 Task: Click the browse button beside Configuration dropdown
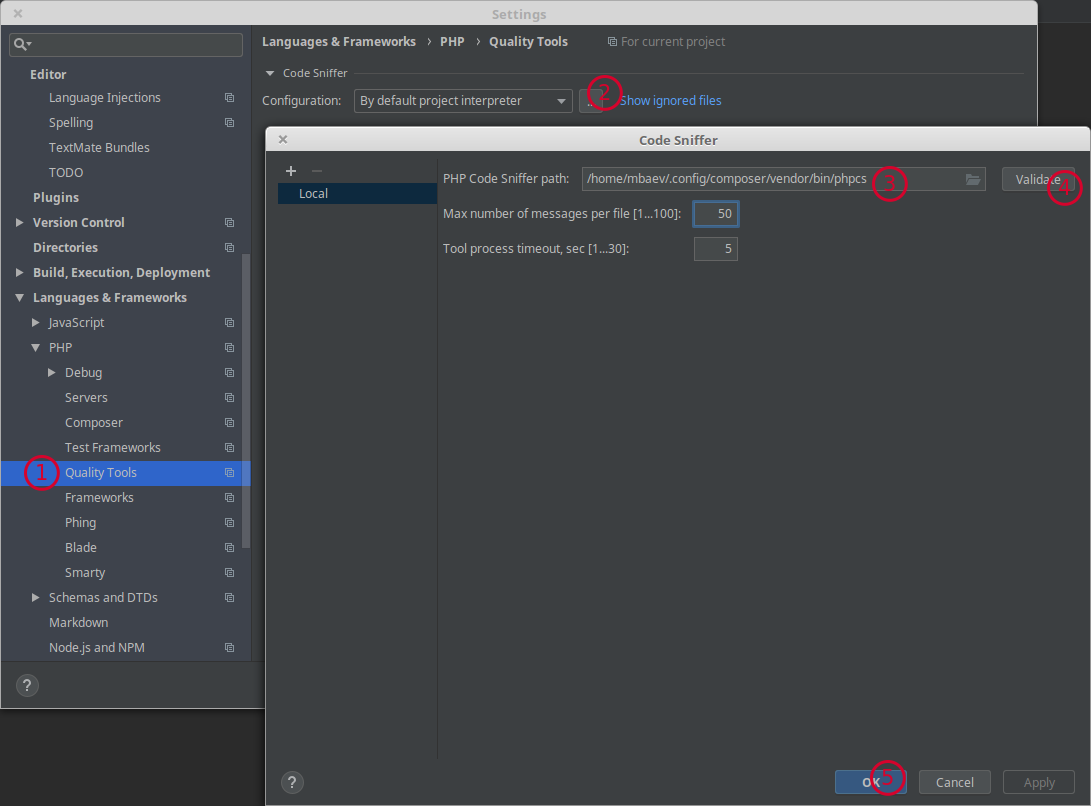tap(591, 101)
